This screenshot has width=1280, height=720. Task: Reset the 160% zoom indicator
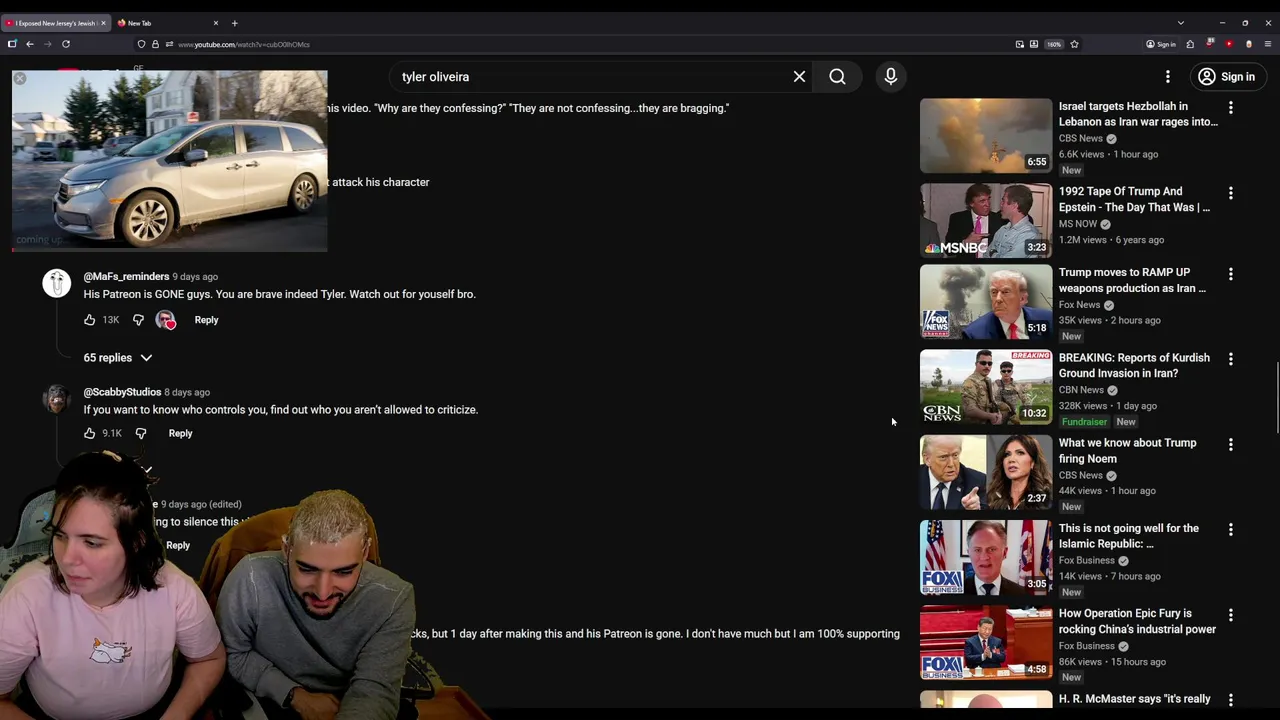pos(1054,44)
